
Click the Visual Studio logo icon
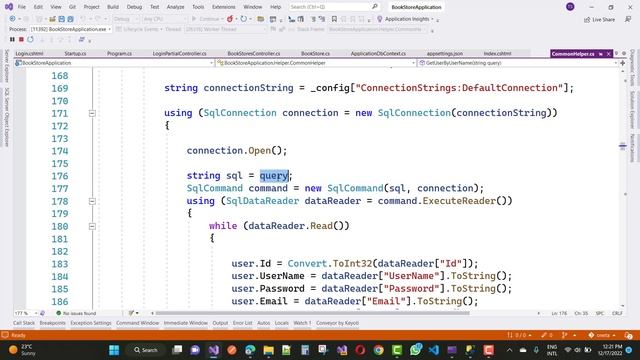point(9,7)
